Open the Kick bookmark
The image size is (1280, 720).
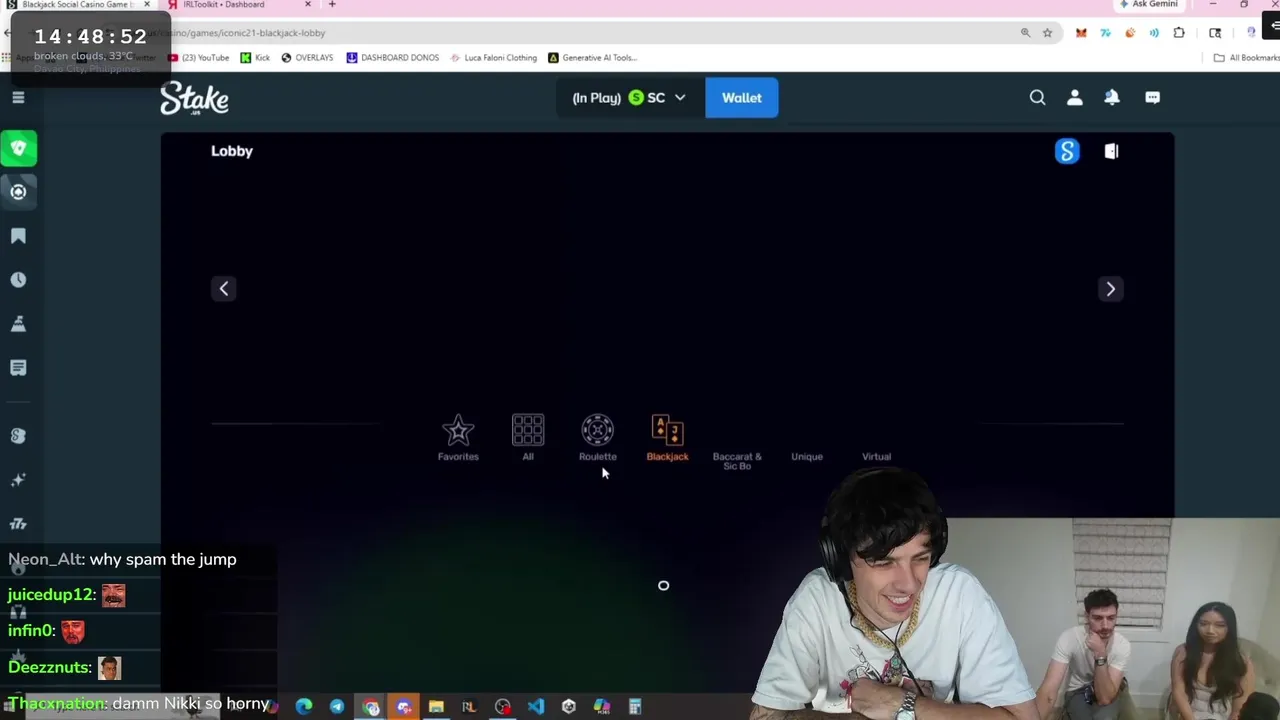point(255,58)
